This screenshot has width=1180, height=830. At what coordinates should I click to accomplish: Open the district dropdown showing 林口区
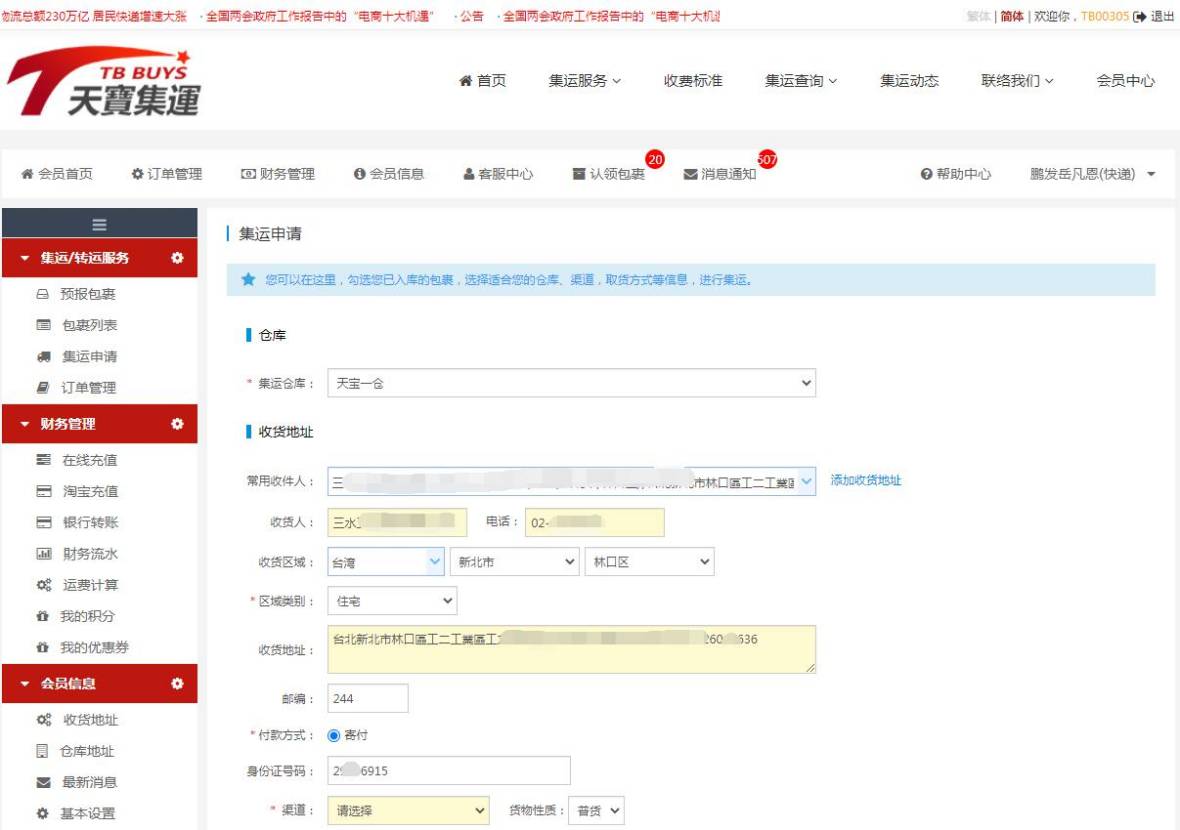coord(649,561)
